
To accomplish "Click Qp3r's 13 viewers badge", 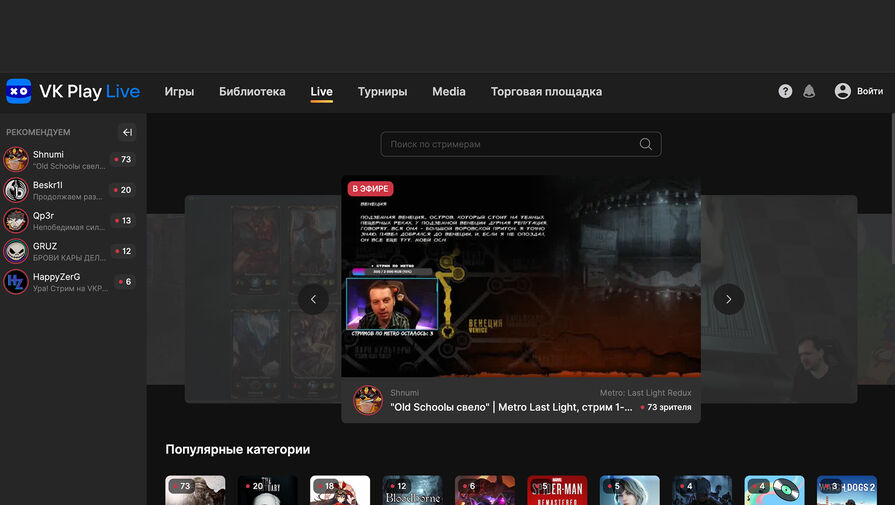I will click(123, 220).
